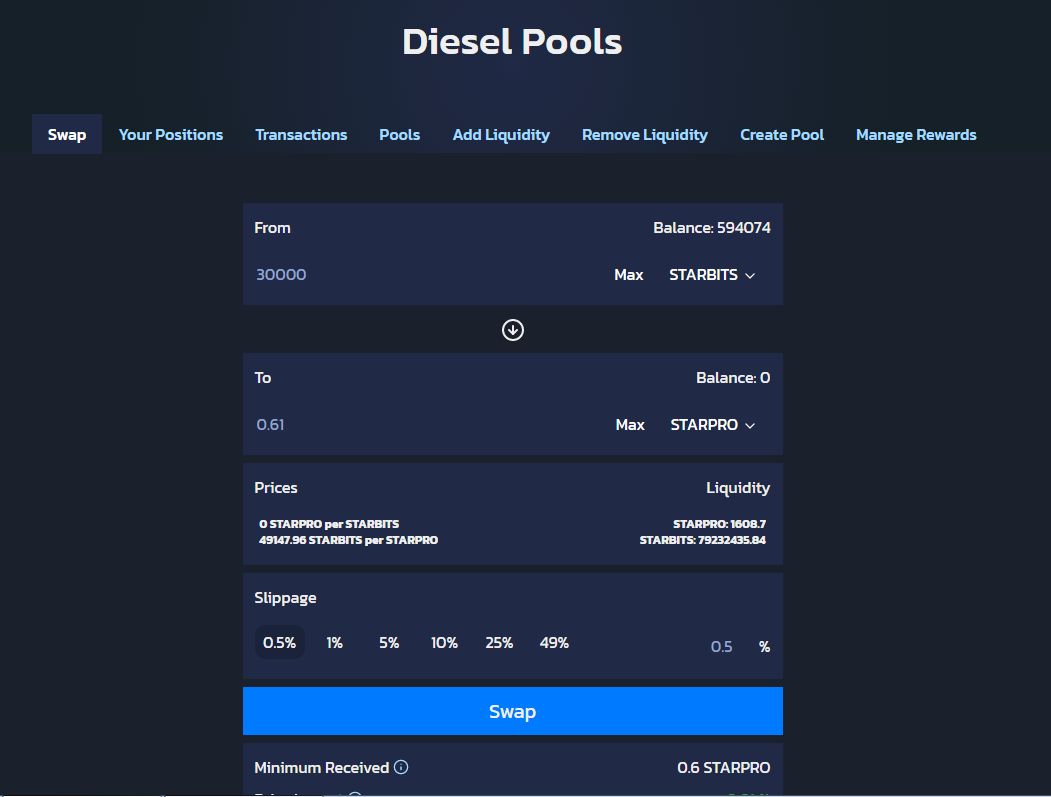
Task: Click '49147.96 STARBITS per STARPRO' price
Action: coord(349,540)
